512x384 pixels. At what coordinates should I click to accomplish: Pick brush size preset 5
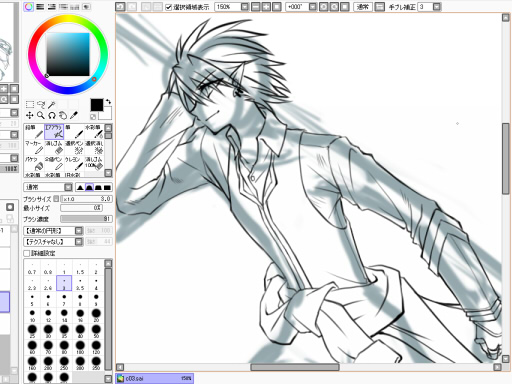tap(32, 300)
